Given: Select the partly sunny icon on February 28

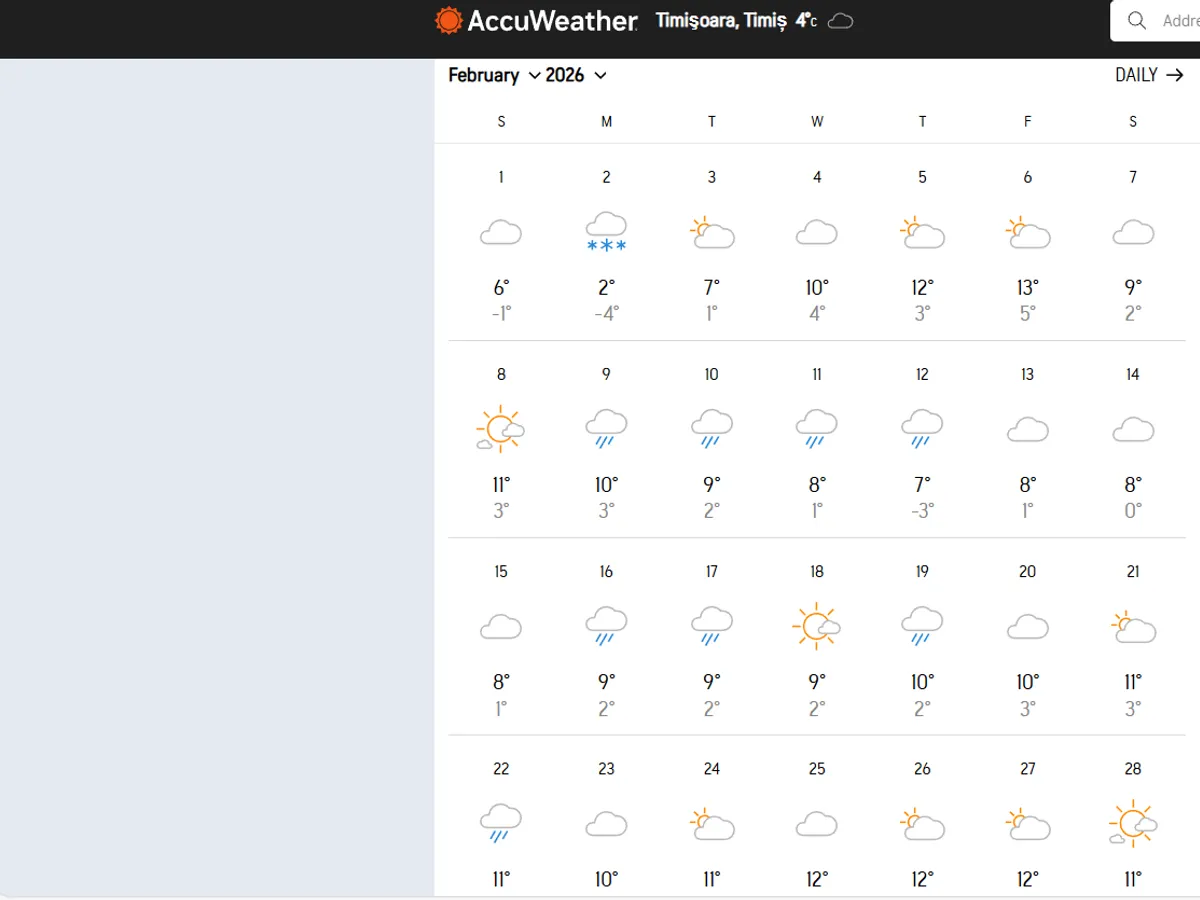Looking at the screenshot, I should (1132, 822).
